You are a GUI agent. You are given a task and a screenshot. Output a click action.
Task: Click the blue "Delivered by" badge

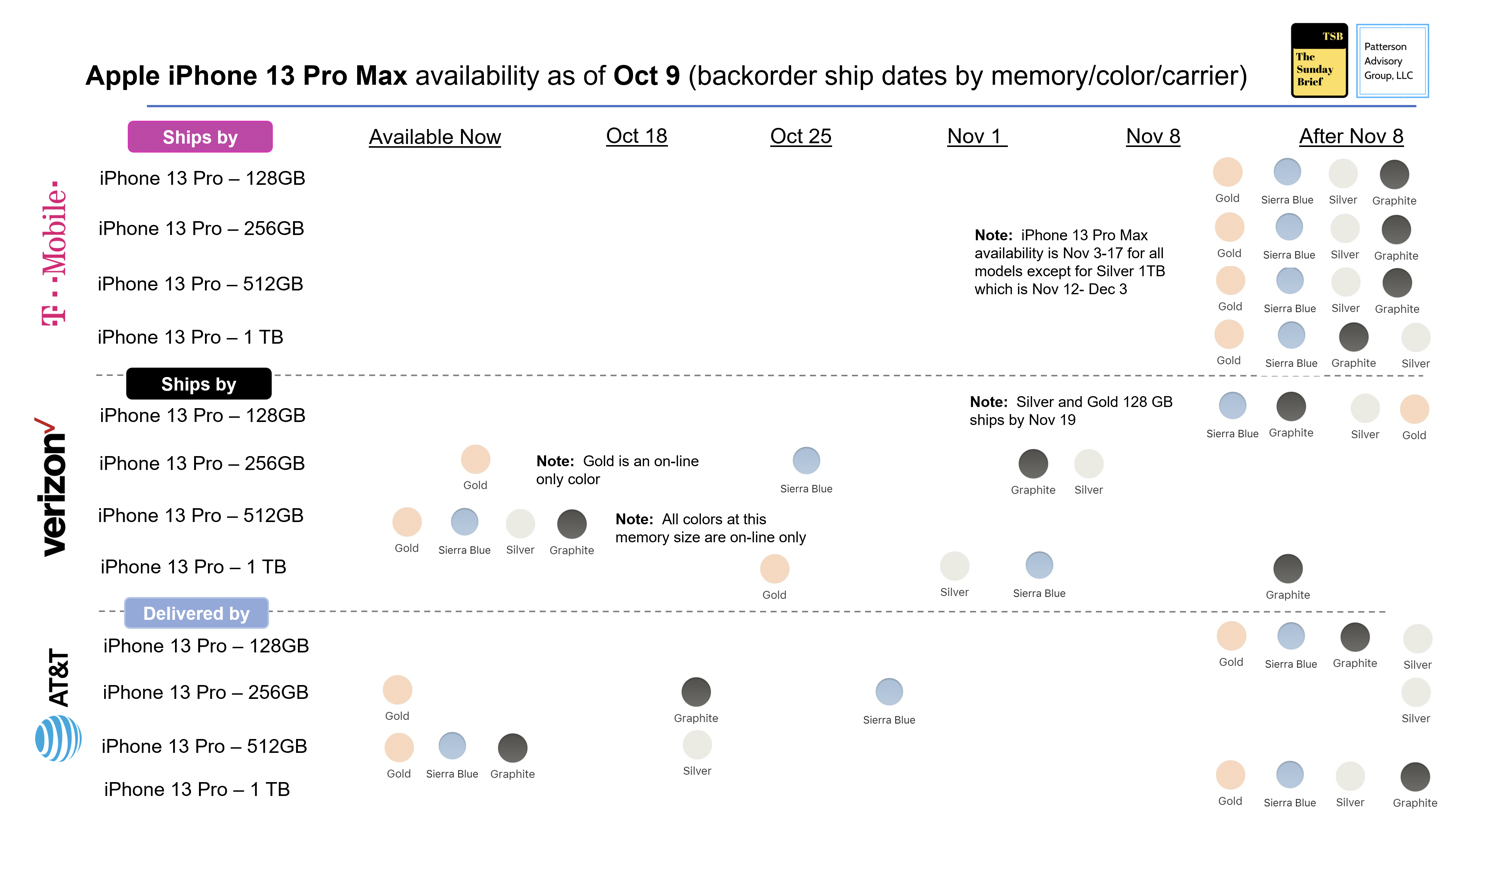click(x=196, y=613)
